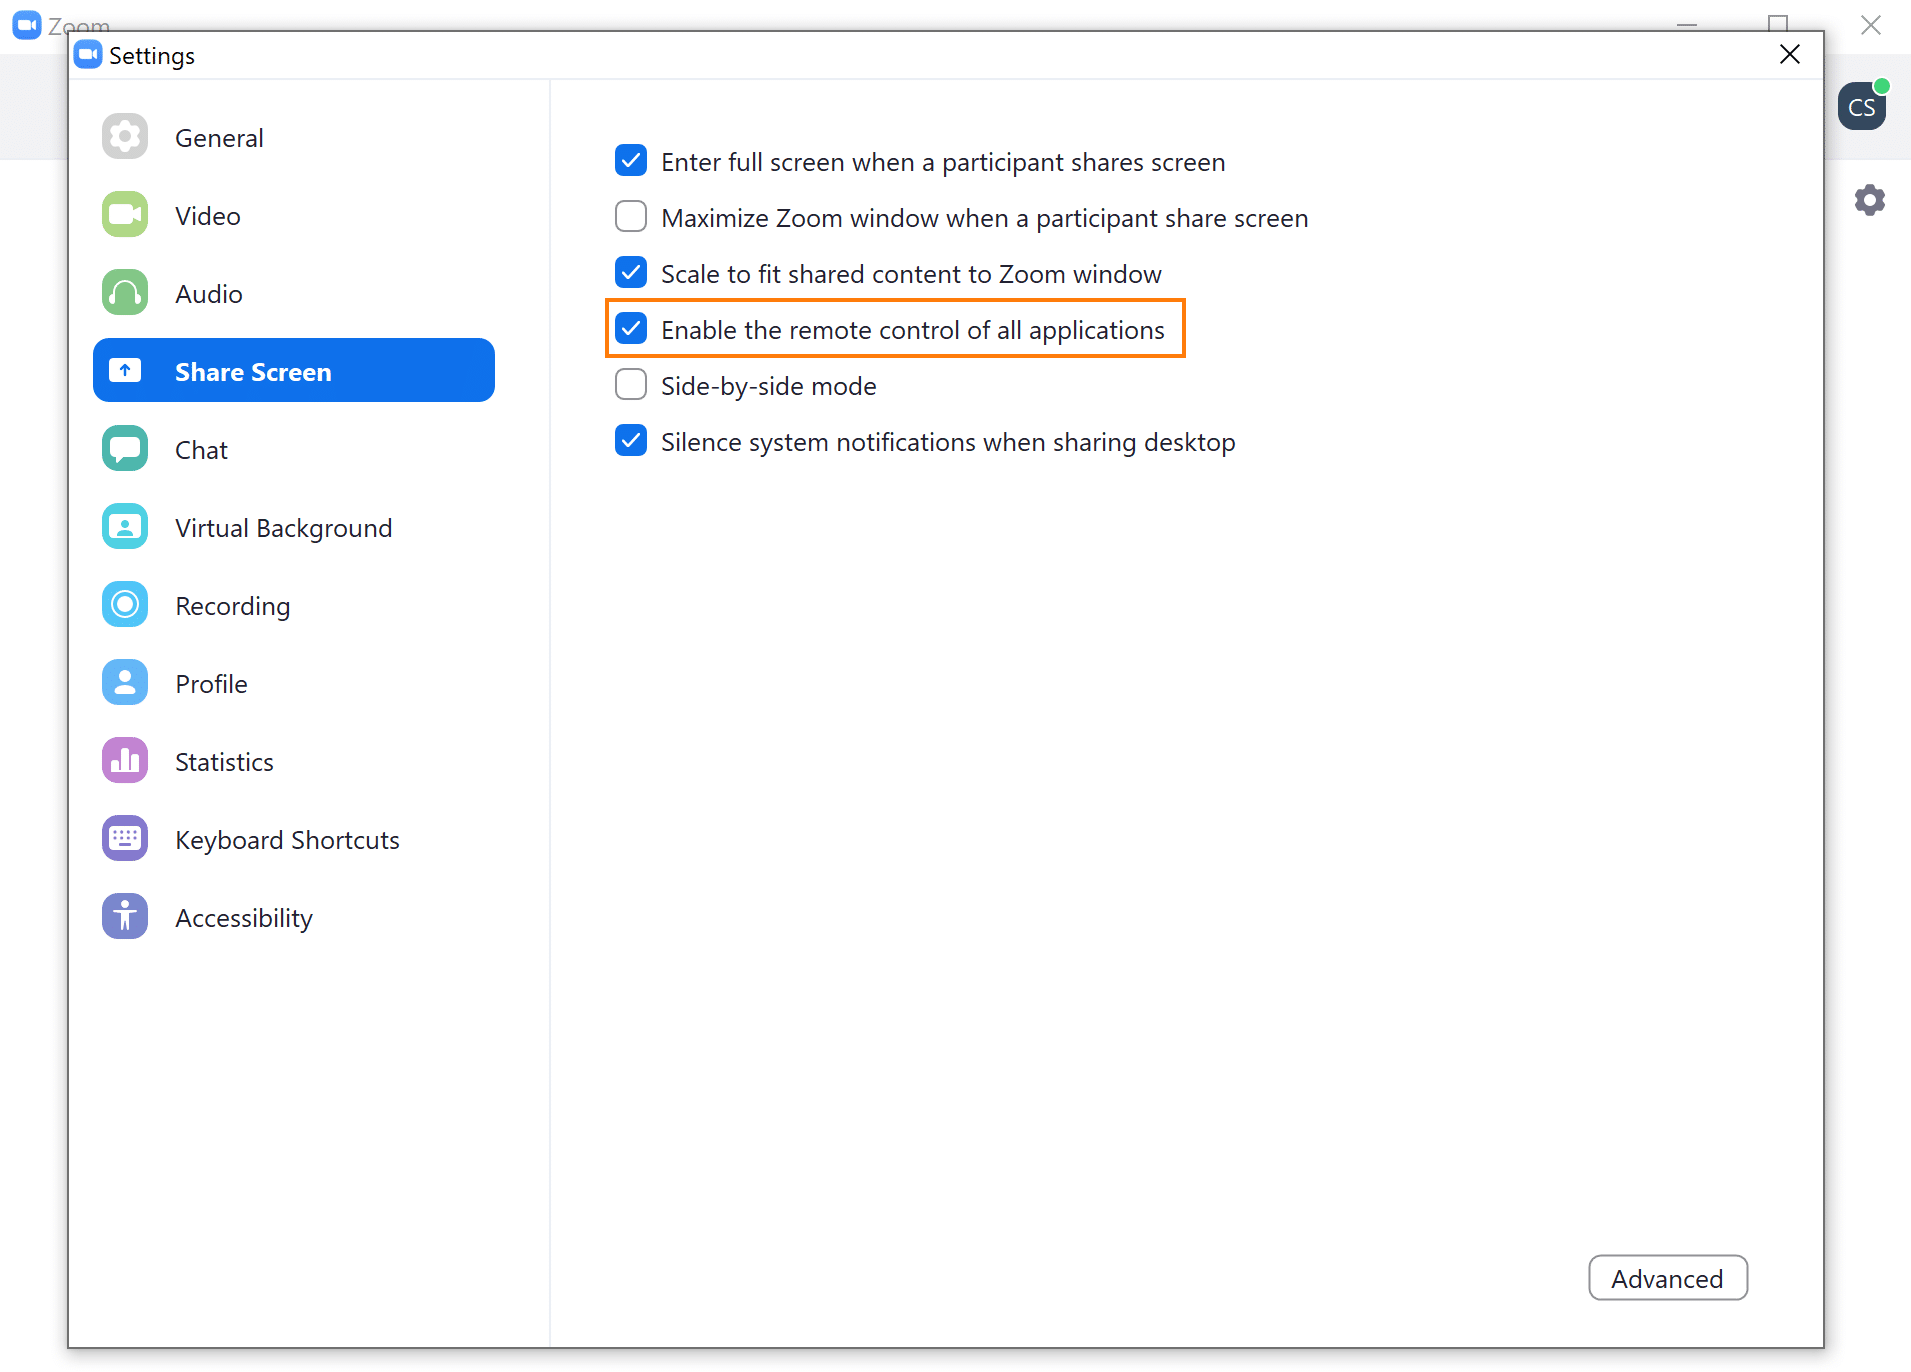
Task: Open the Advanced button
Action: pos(1668,1279)
